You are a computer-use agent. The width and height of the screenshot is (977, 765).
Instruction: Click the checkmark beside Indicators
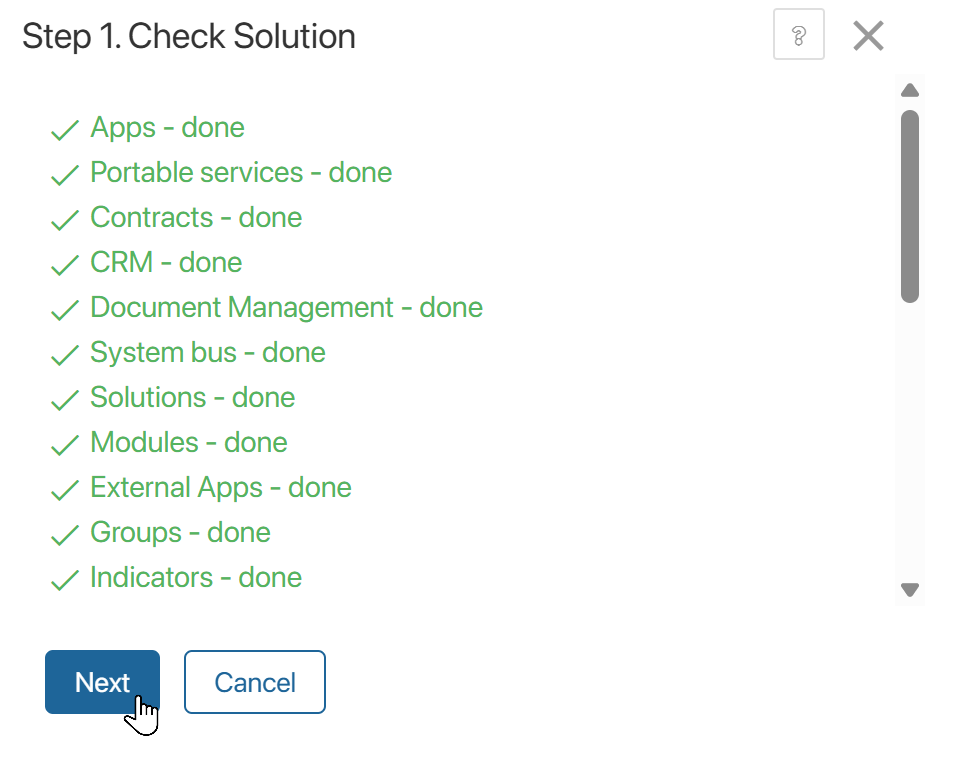tap(64, 579)
